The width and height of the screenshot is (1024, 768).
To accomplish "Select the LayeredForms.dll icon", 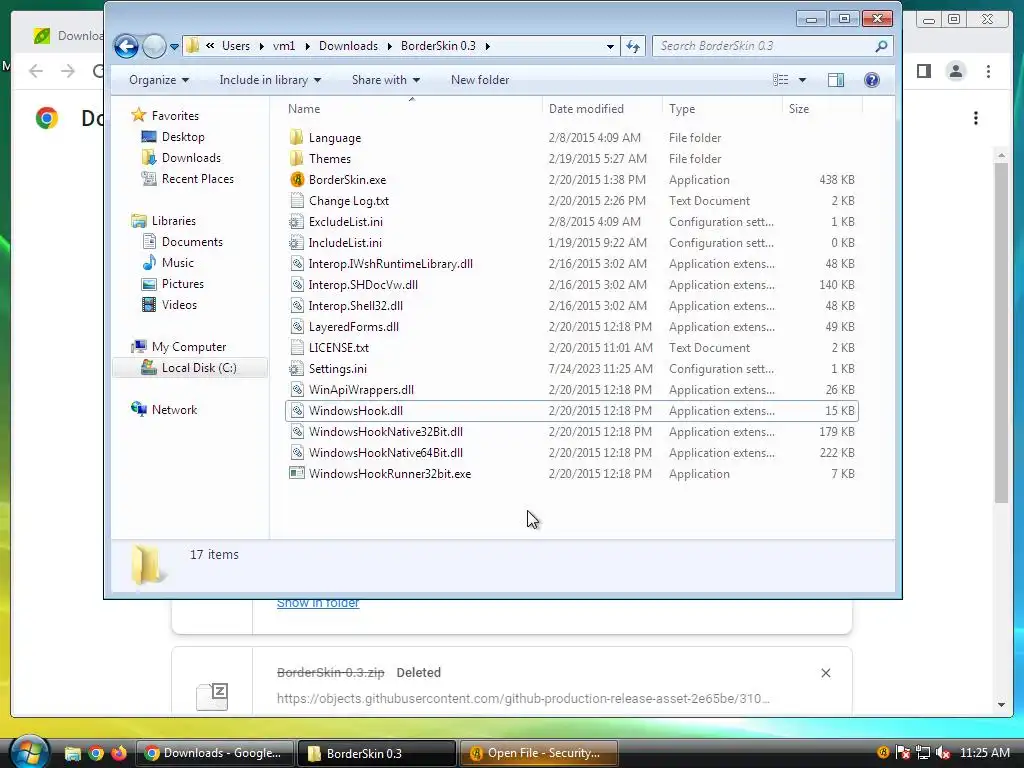I will coord(296,327).
